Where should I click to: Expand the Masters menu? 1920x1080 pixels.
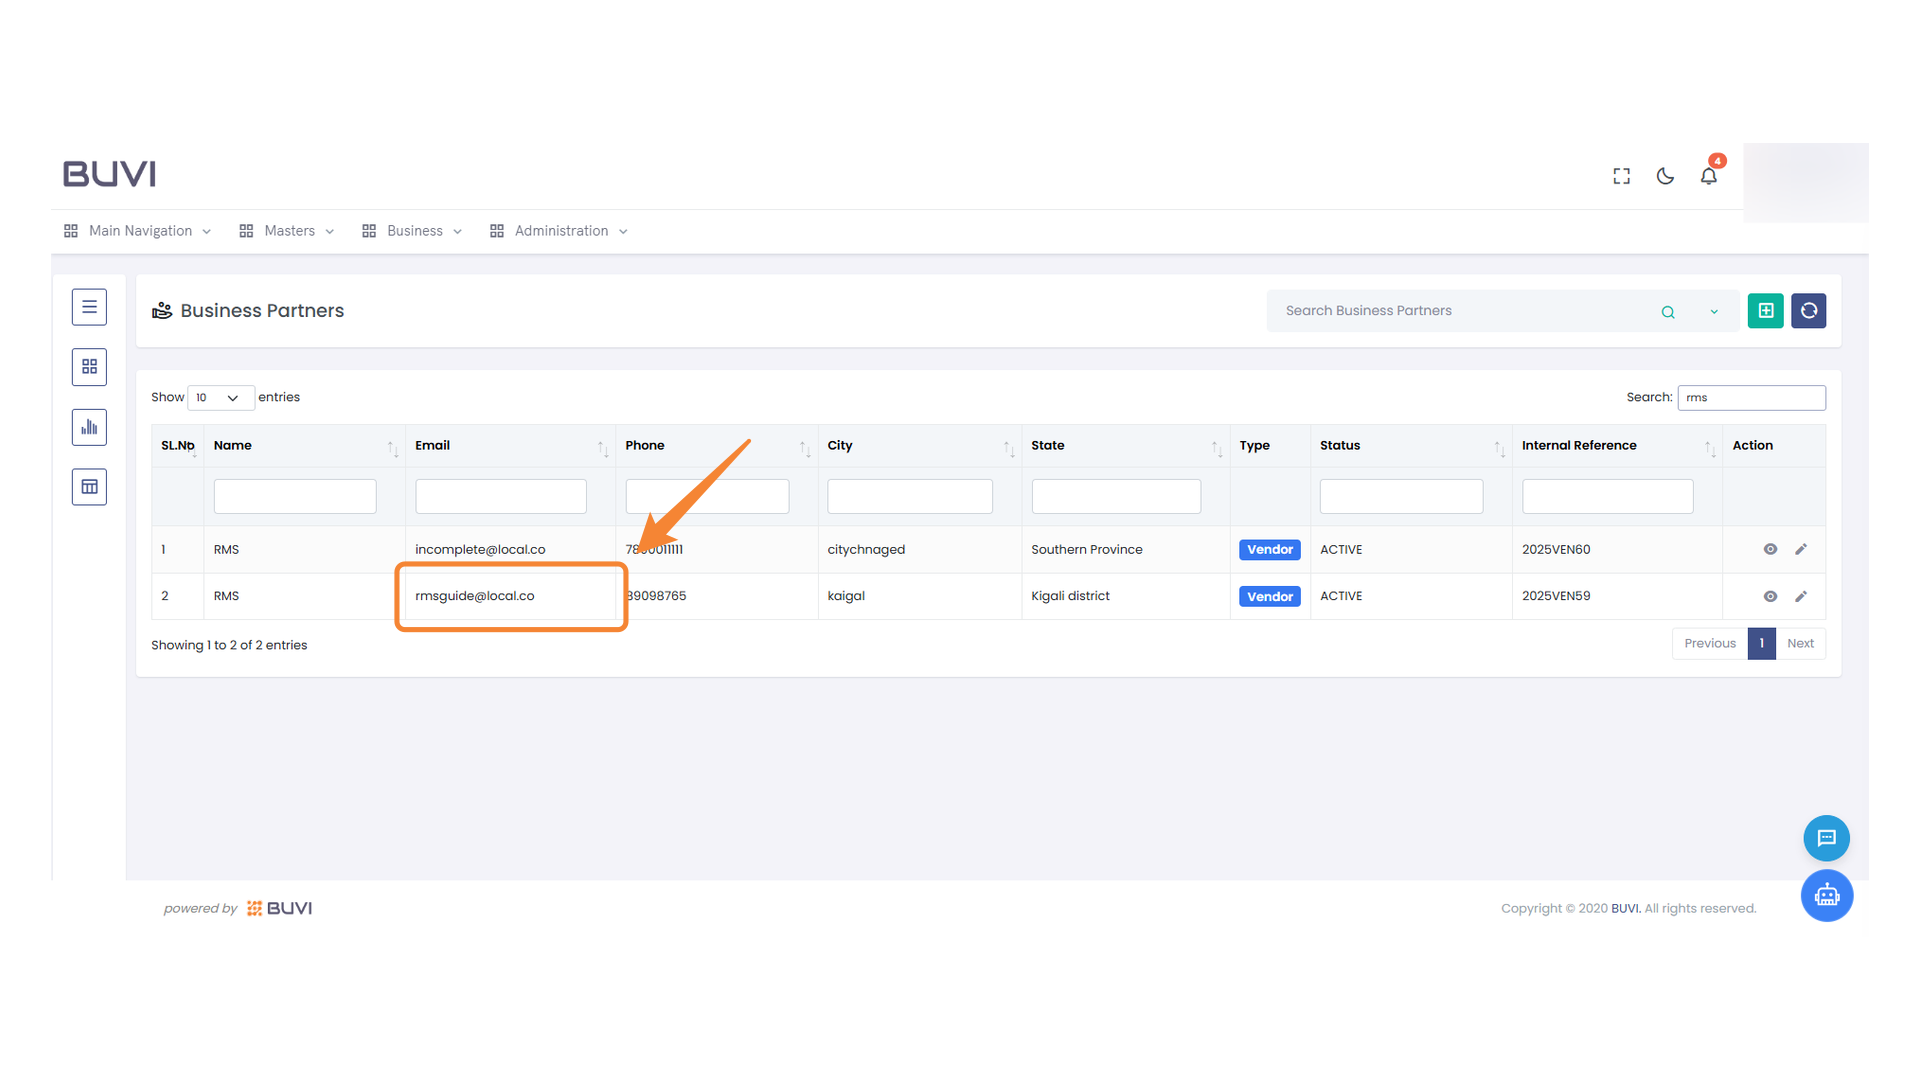tap(288, 231)
